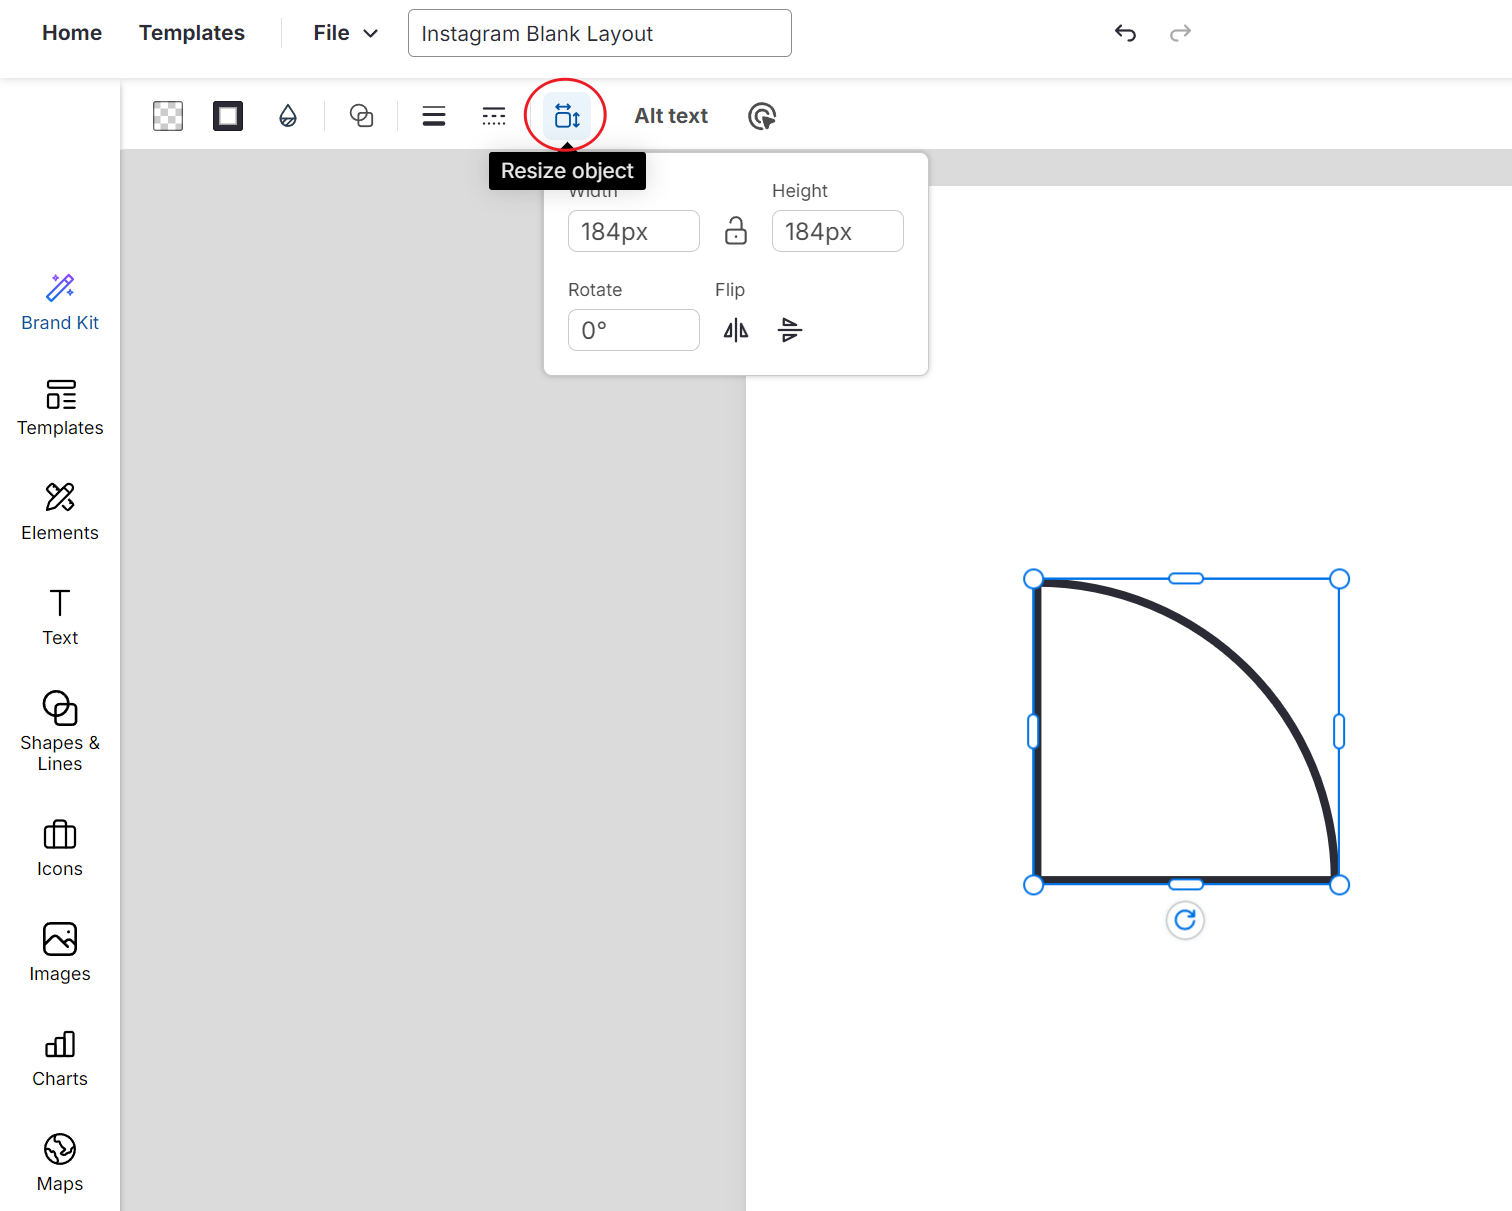Viewport: 1512px width, 1211px height.
Task: Click the undo button
Action: click(1125, 33)
